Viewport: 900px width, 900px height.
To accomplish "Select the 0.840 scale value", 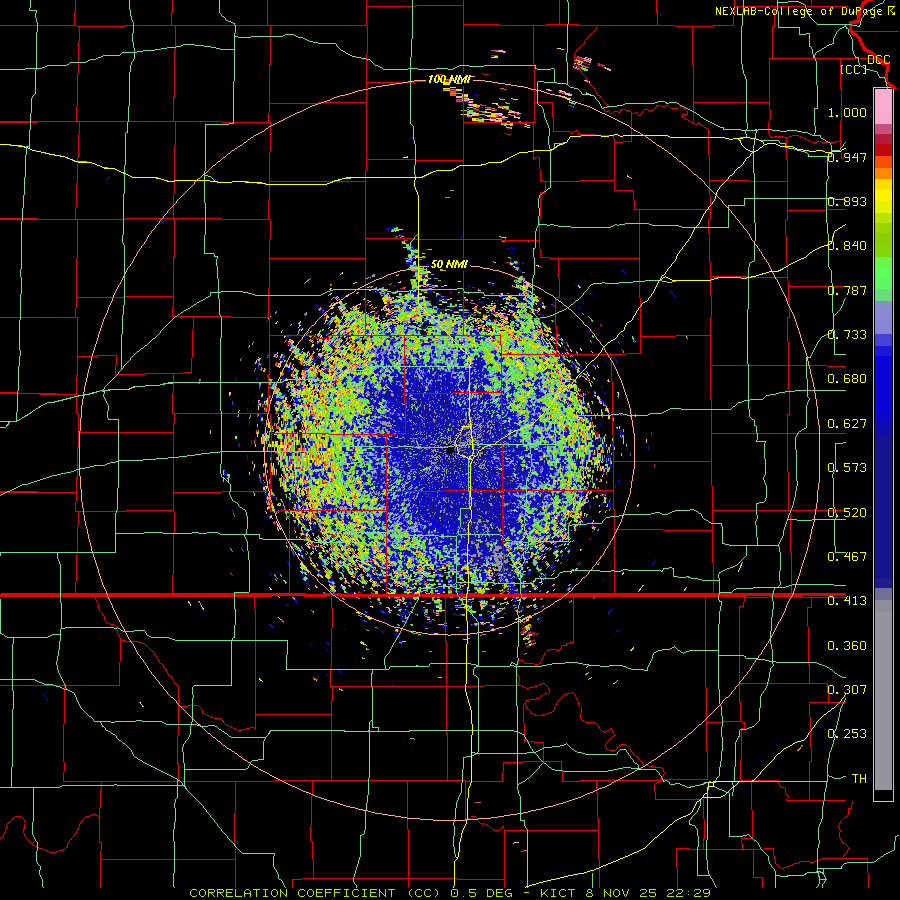I will [x=847, y=246].
